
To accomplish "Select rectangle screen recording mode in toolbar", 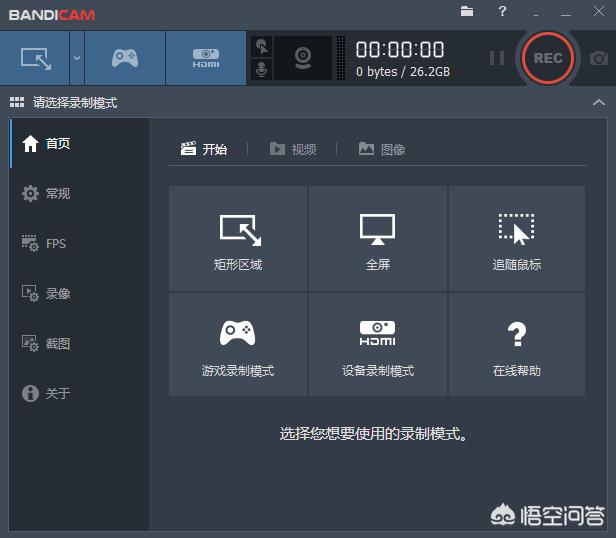I will pyautogui.click(x=35, y=58).
